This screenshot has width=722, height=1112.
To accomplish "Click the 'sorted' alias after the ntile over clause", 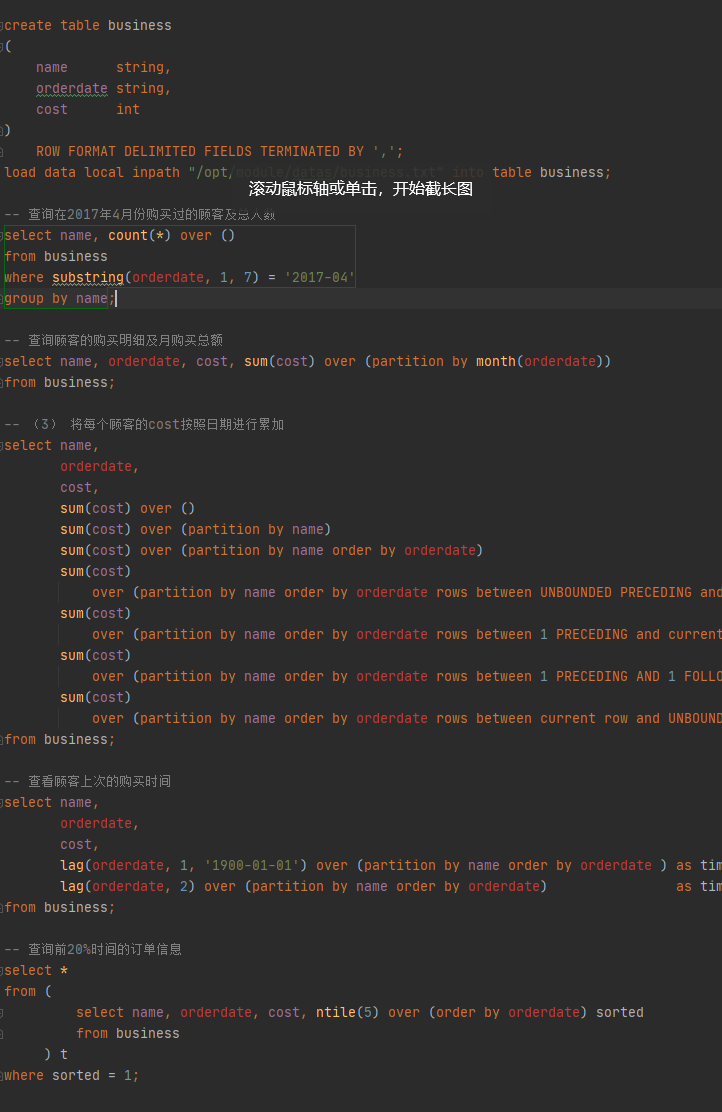I will 620,1013.
